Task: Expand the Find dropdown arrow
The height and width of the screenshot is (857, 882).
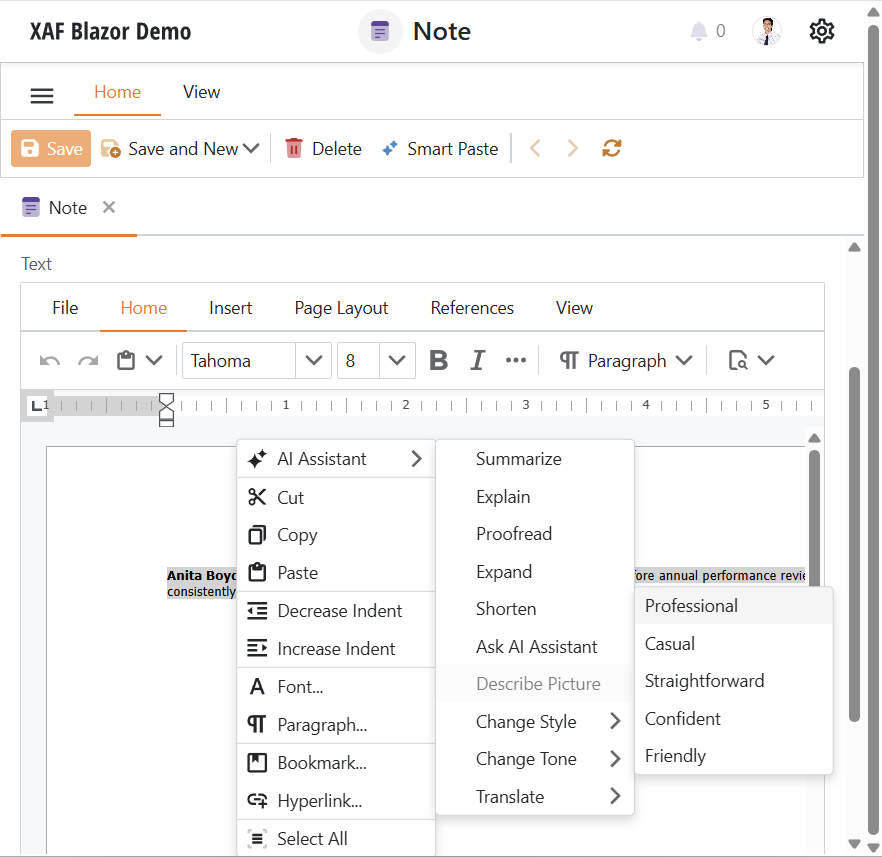Action: coord(766,360)
